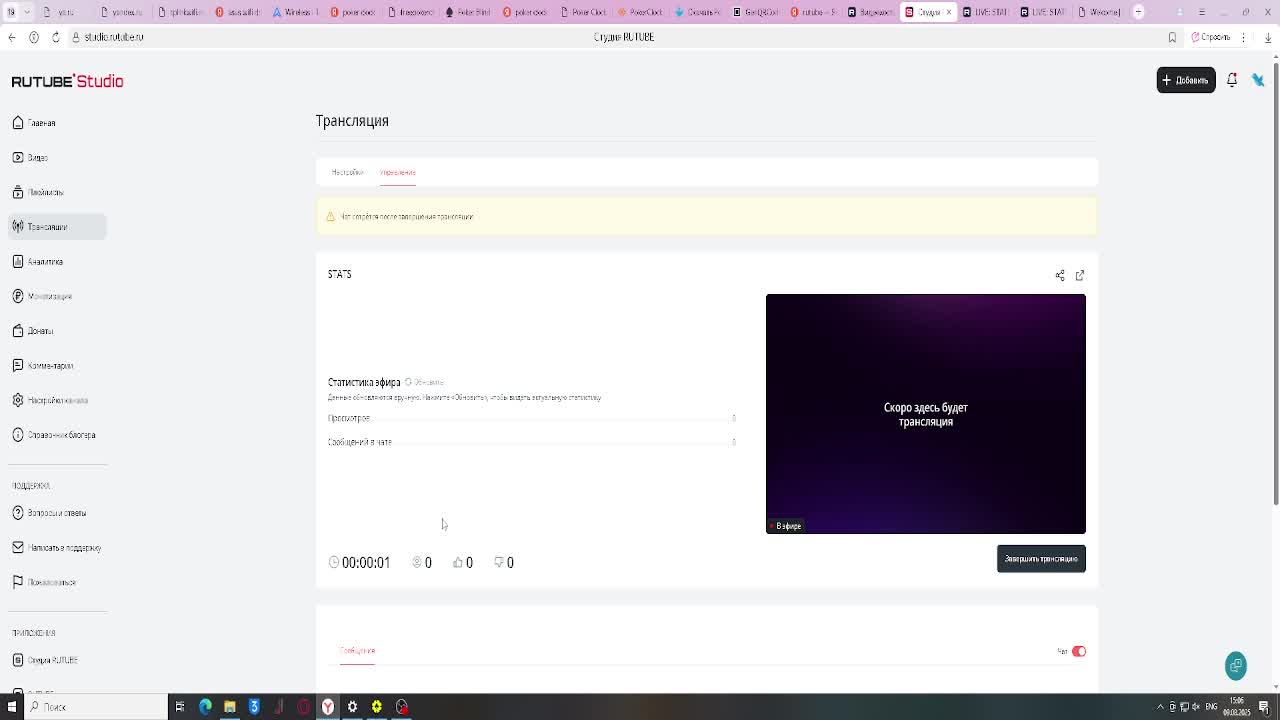The image size is (1280, 720).
Task: Reload the page in the browser
Action: [55, 37]
